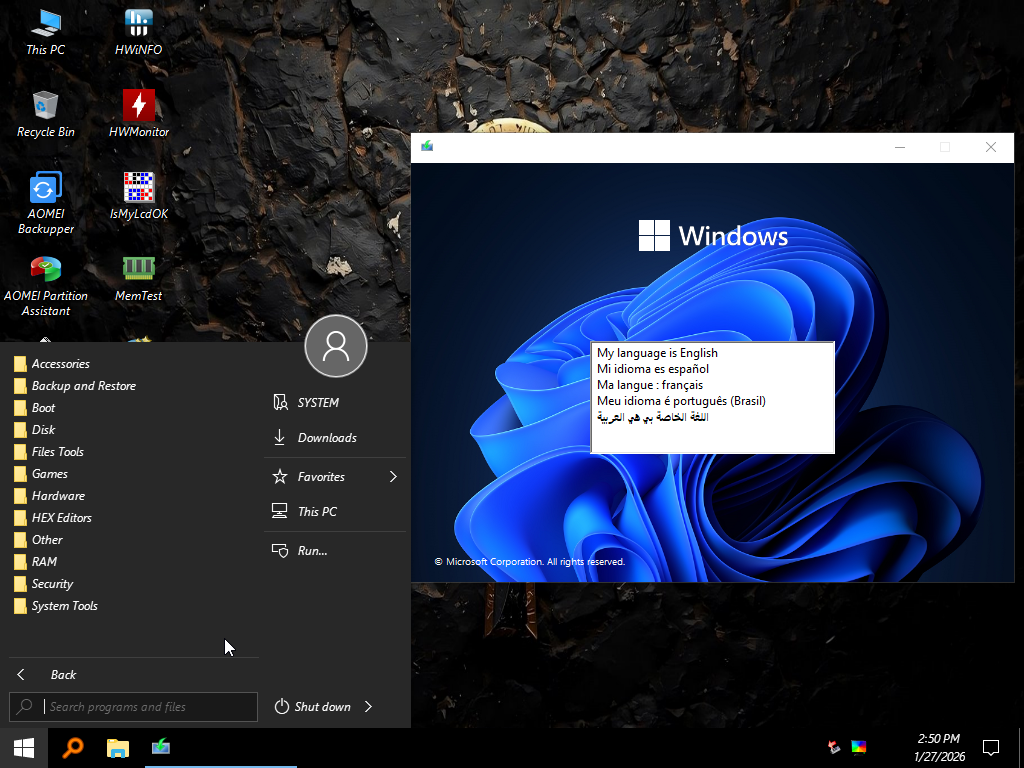Expand the Shut down options arrow

pos(366,706)
